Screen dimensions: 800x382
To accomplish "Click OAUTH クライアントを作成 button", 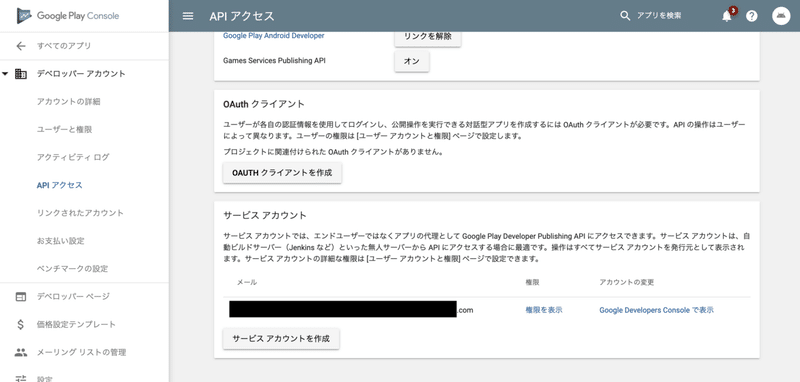I will (x=282, y=173).
